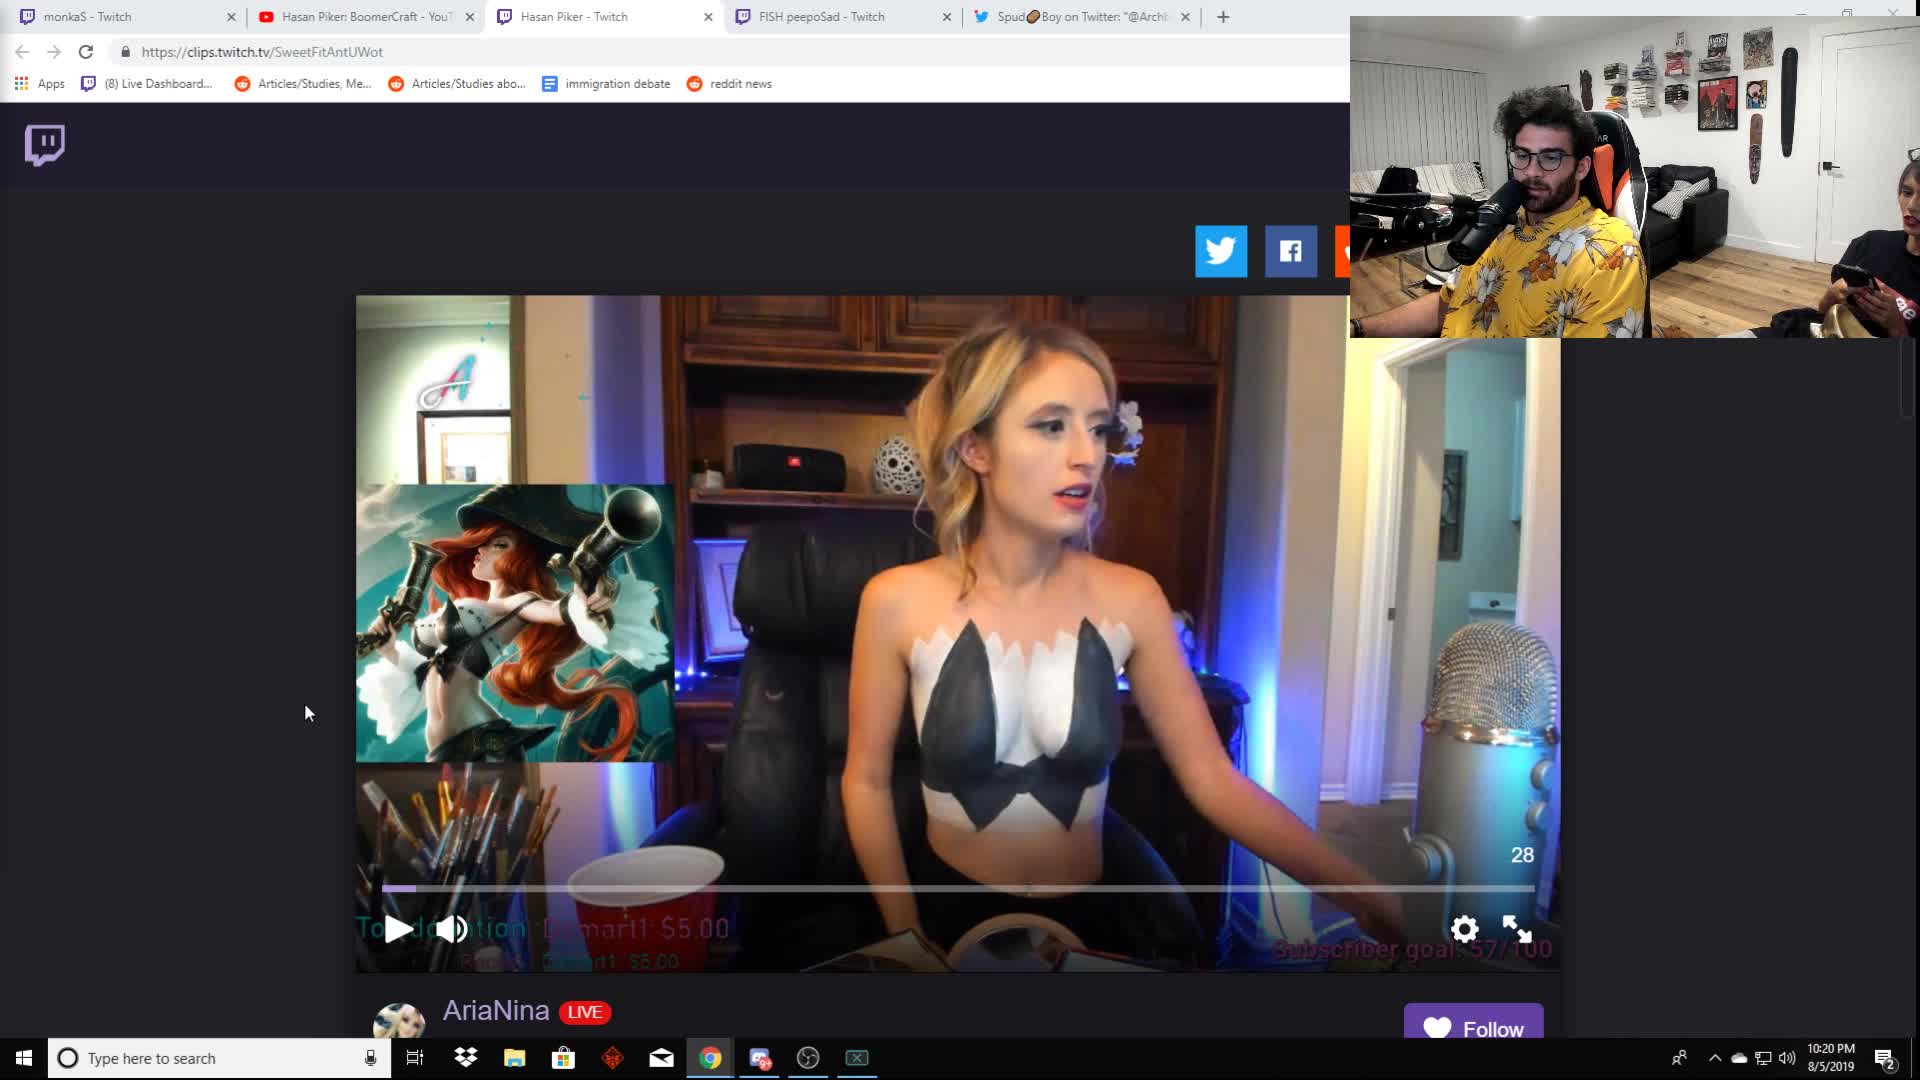Image resolution: width=1920 pixels, height=1080 pixels.
Task: Open immigration debate bookmark
Action: tap(606, 84)
